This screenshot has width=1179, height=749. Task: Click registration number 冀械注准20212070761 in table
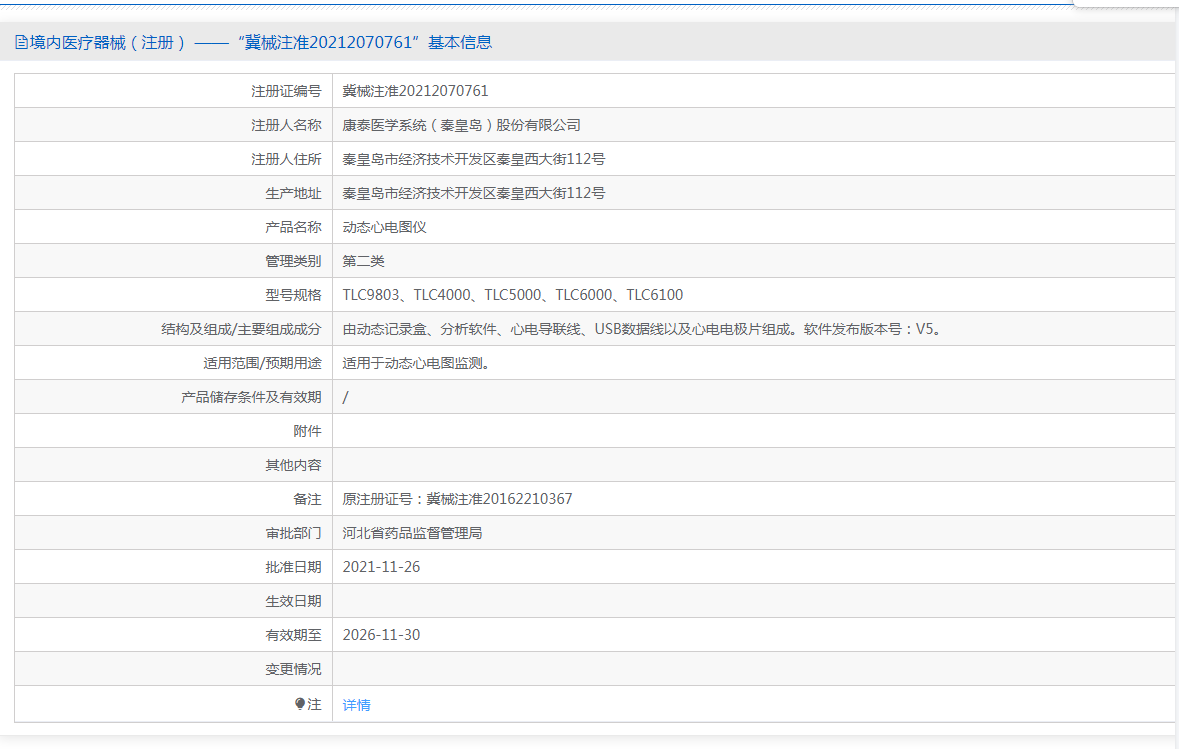point(415,91)
